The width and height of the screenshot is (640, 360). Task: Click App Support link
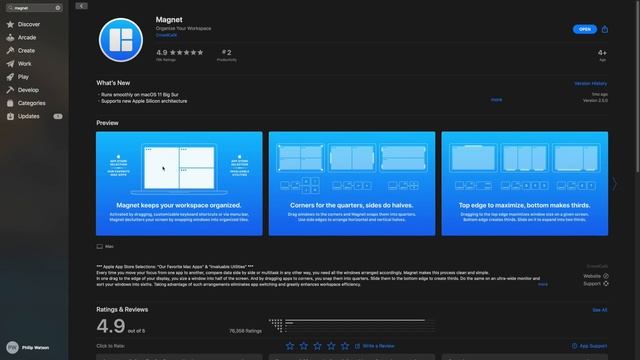(x=593, y=346)
